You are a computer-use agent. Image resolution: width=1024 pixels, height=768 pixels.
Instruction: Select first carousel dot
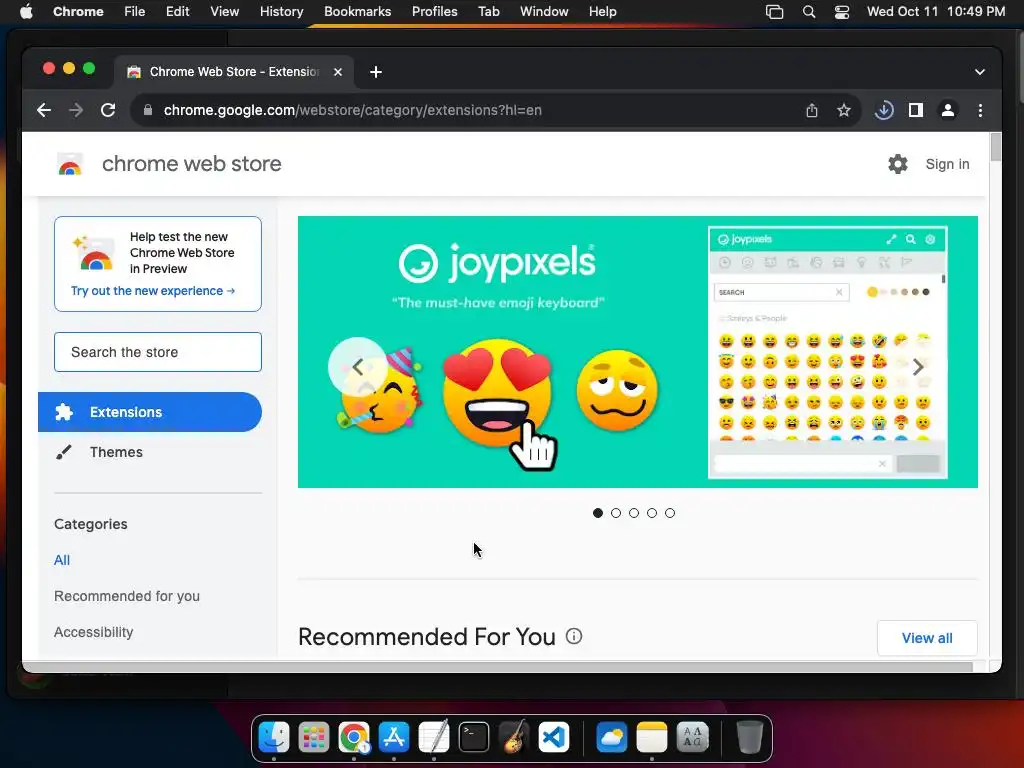598,513
